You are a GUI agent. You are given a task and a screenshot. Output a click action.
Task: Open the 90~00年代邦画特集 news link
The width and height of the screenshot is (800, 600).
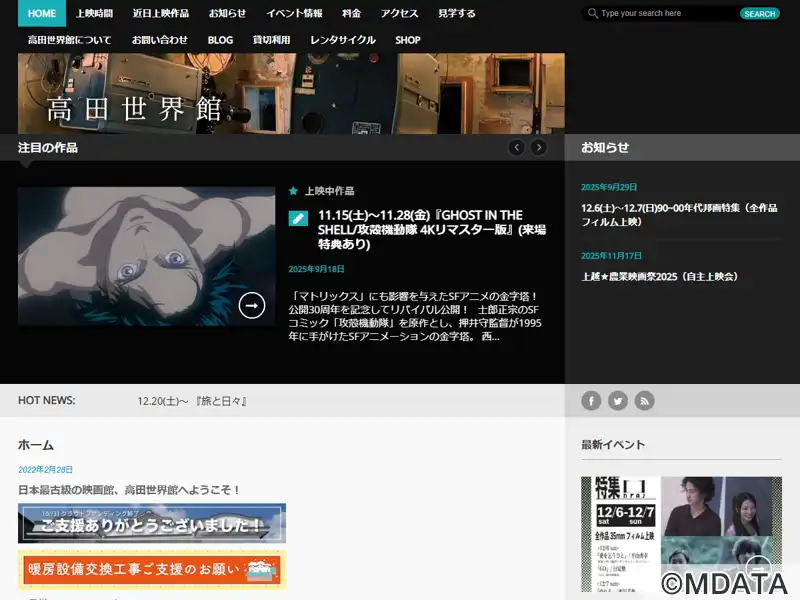679,215
